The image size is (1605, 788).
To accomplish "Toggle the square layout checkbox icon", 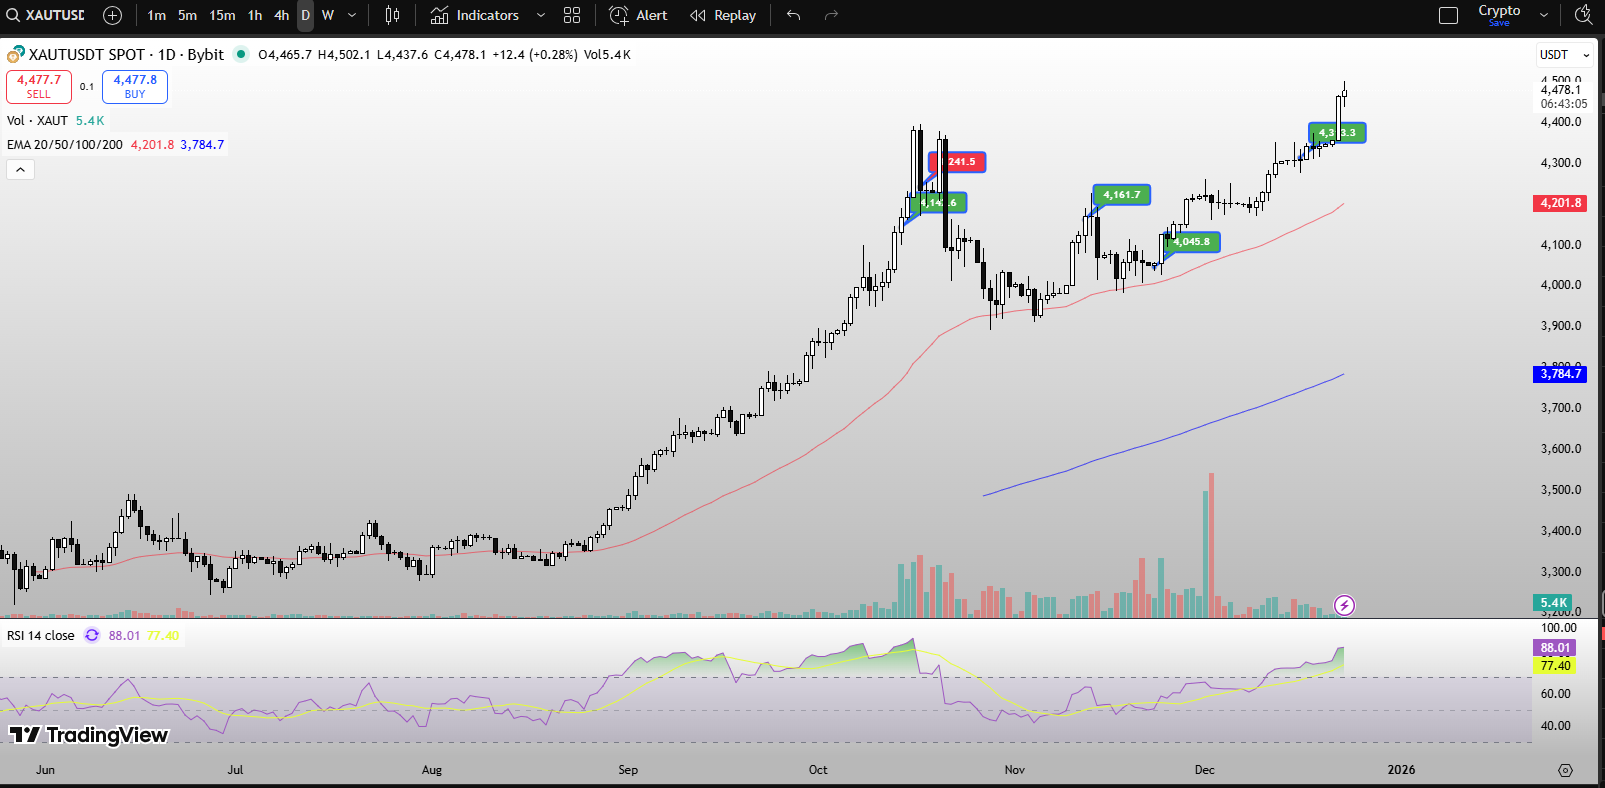I will coord(1448,15).
